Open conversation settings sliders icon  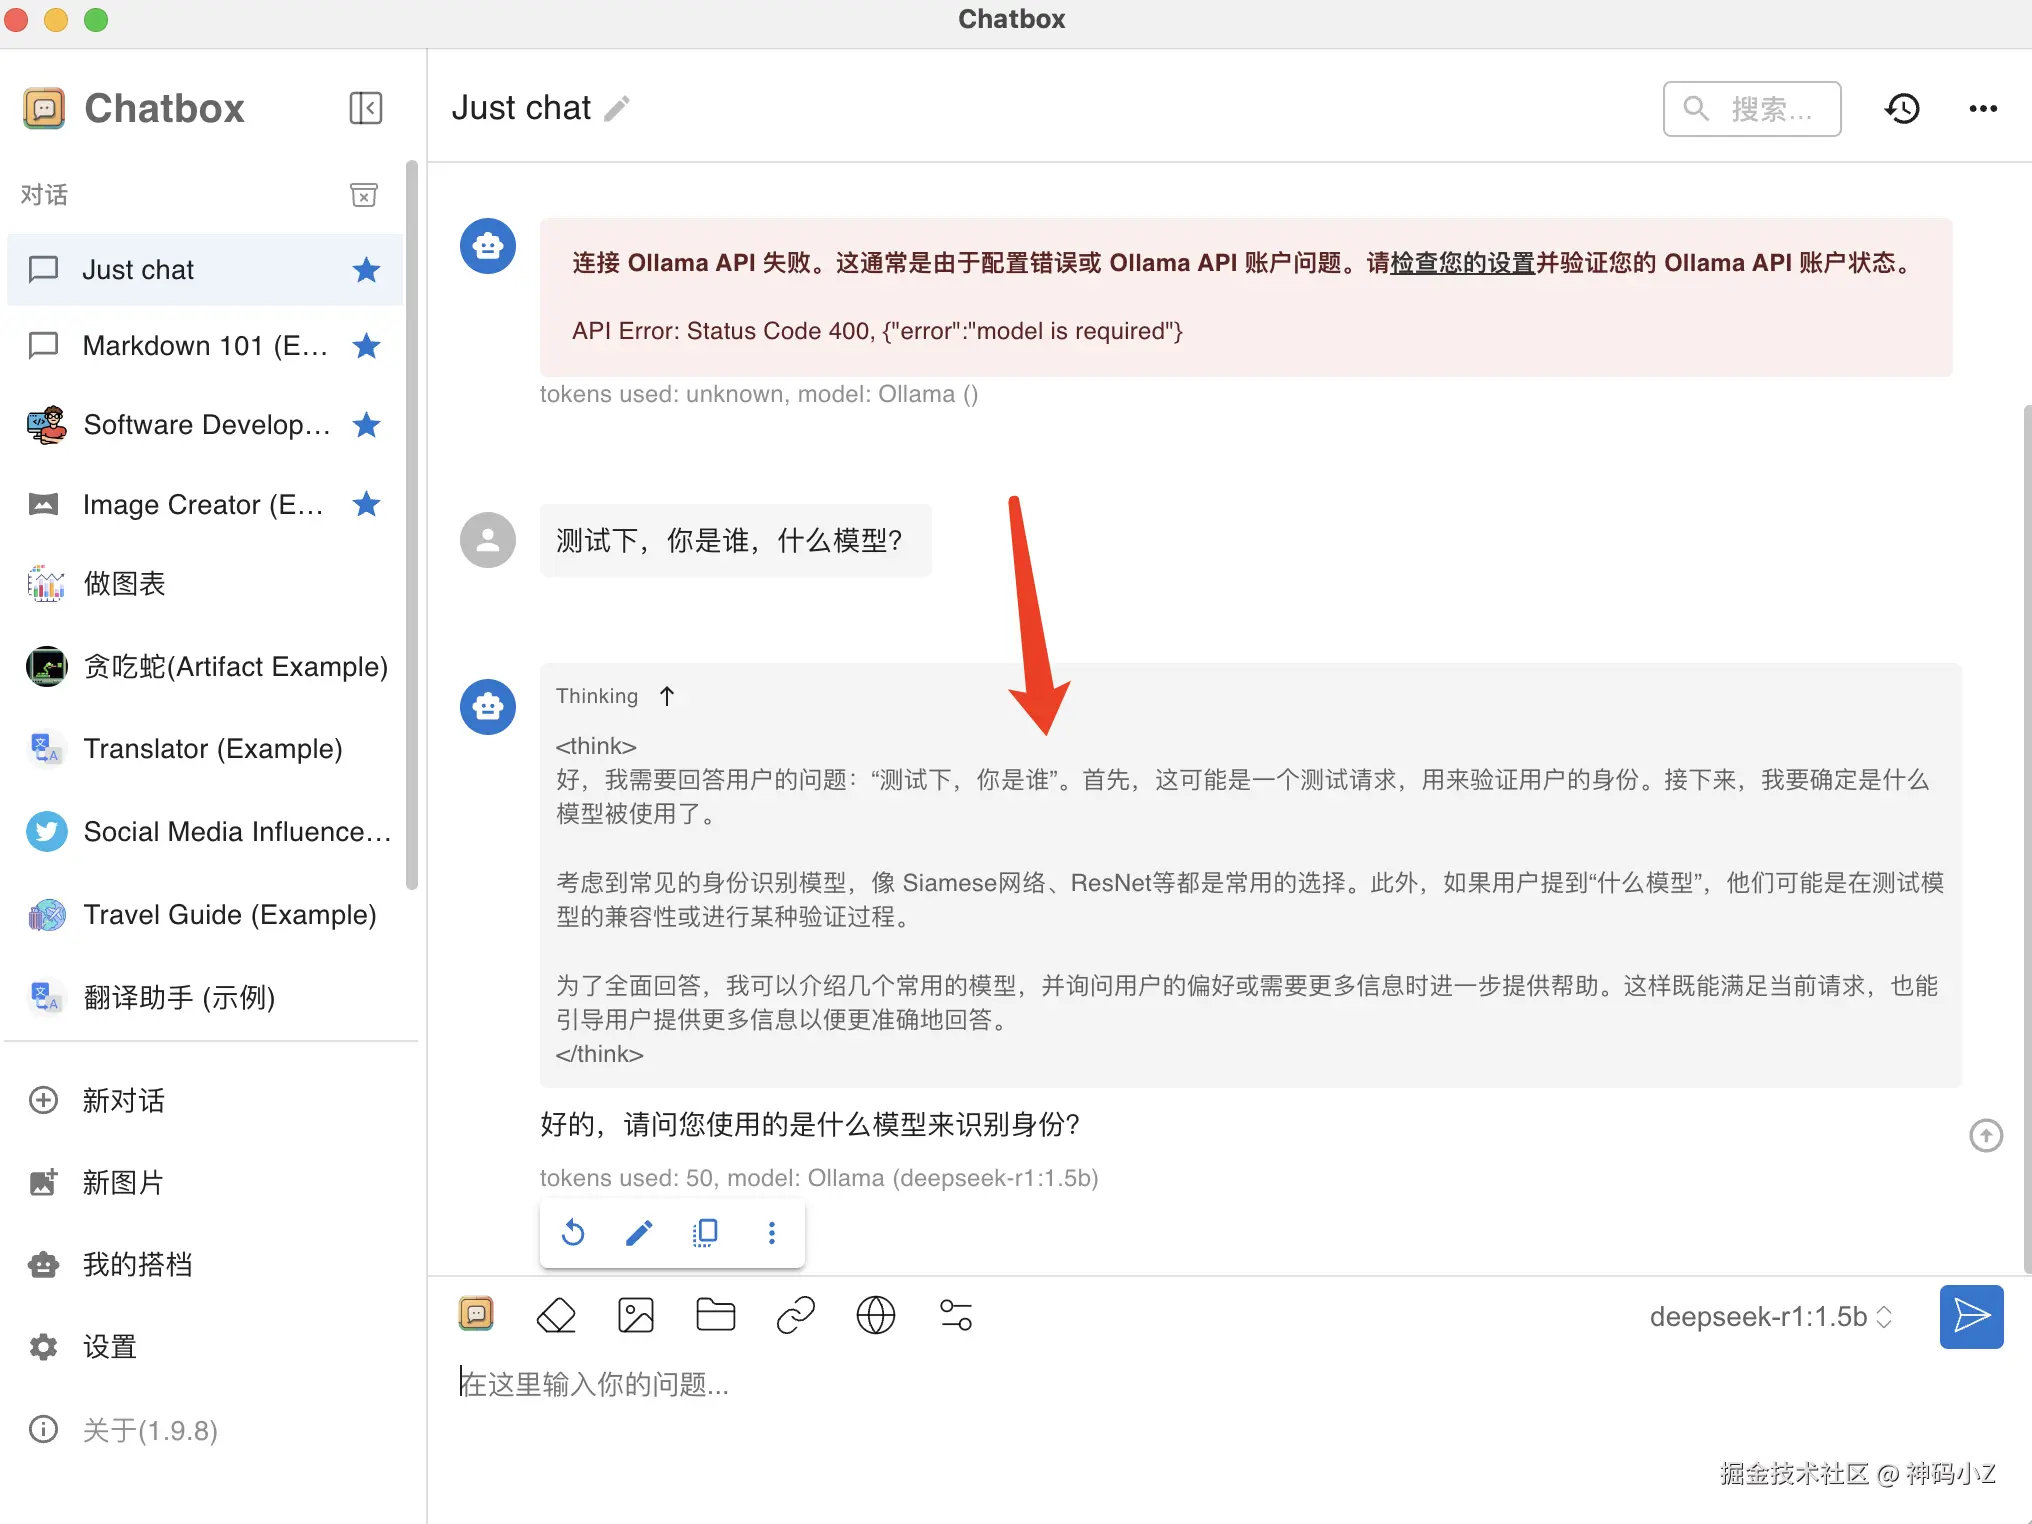tap(956, 1315)
